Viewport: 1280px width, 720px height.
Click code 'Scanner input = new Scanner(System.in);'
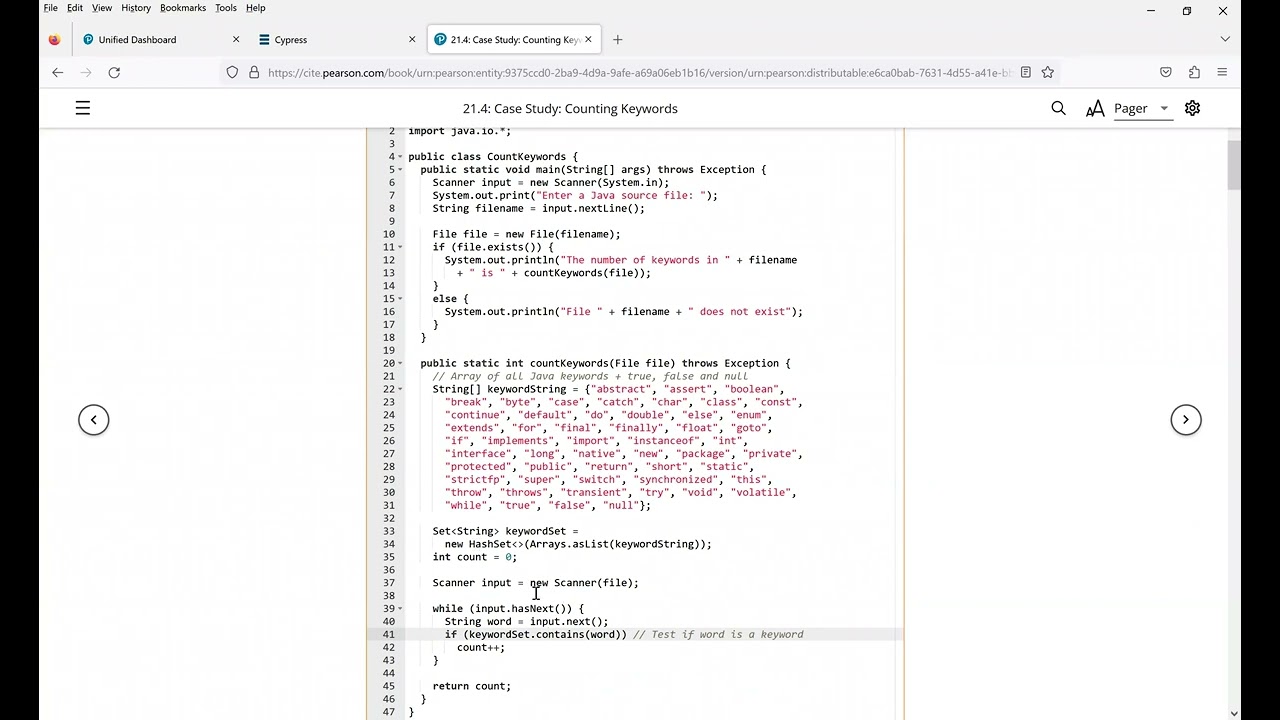tap(551, 183)
